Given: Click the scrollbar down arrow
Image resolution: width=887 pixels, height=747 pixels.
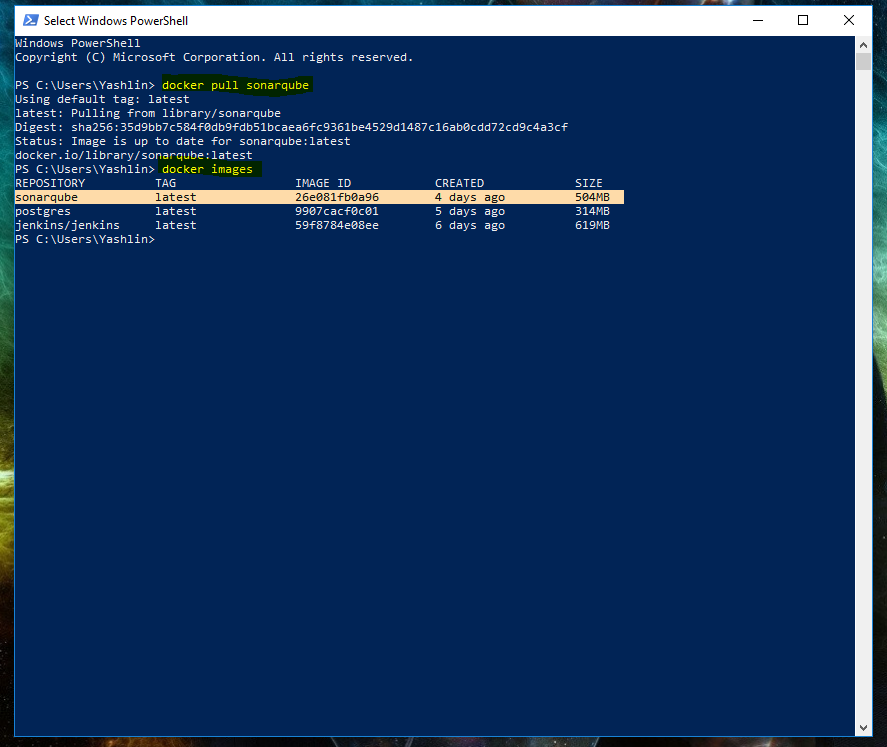Looking at the screenshot, I should point(863,728).
